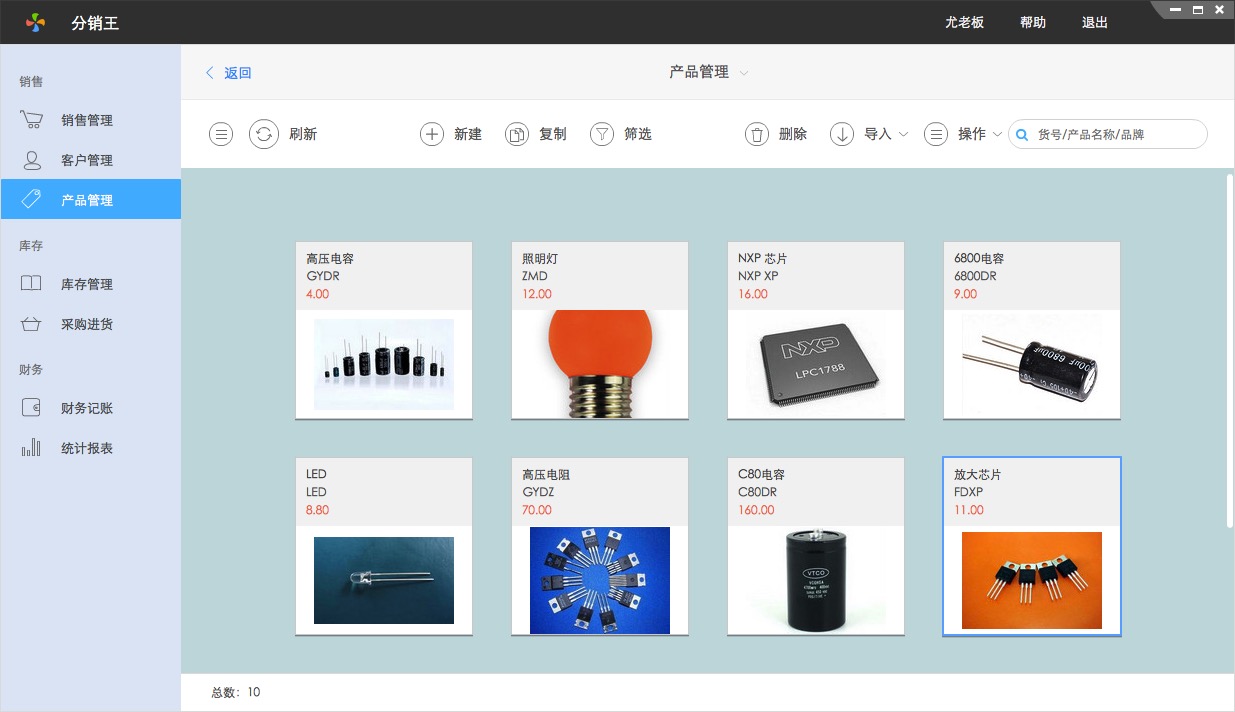Expand the operations dropdown menu
Viewport: 1235px width, 712px height.
[997, 134]
